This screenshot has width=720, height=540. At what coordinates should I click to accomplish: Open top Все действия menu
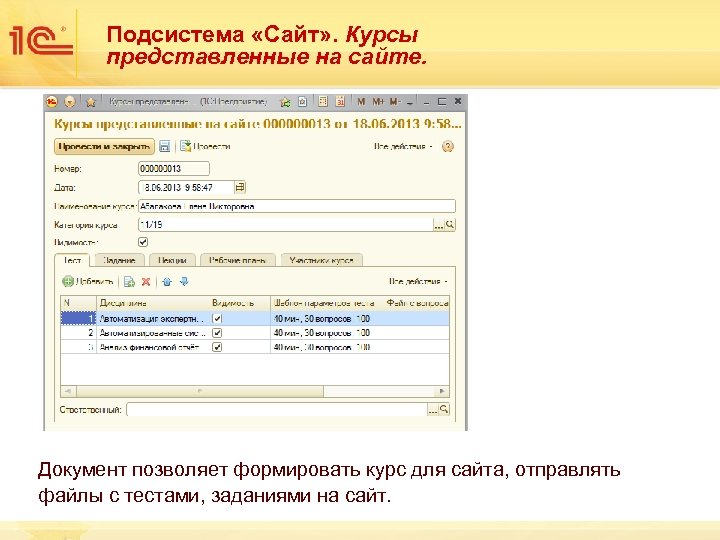[403, 146]
